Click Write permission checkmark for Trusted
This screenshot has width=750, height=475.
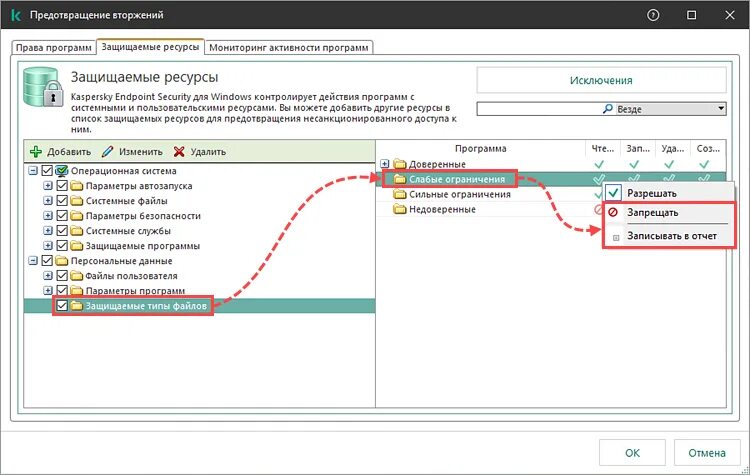(x=634, y=164)
